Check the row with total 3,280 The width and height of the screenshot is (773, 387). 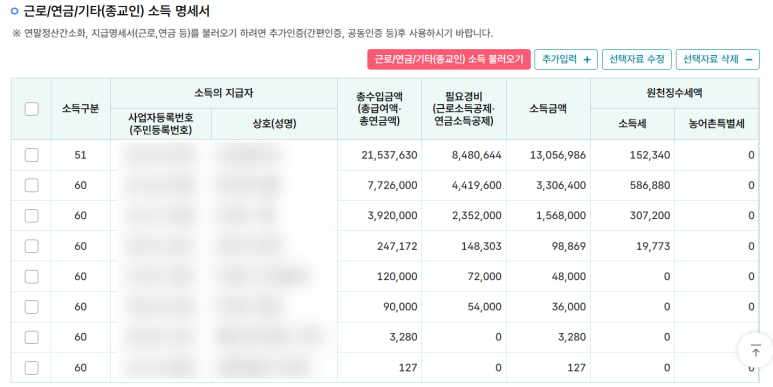32,337
